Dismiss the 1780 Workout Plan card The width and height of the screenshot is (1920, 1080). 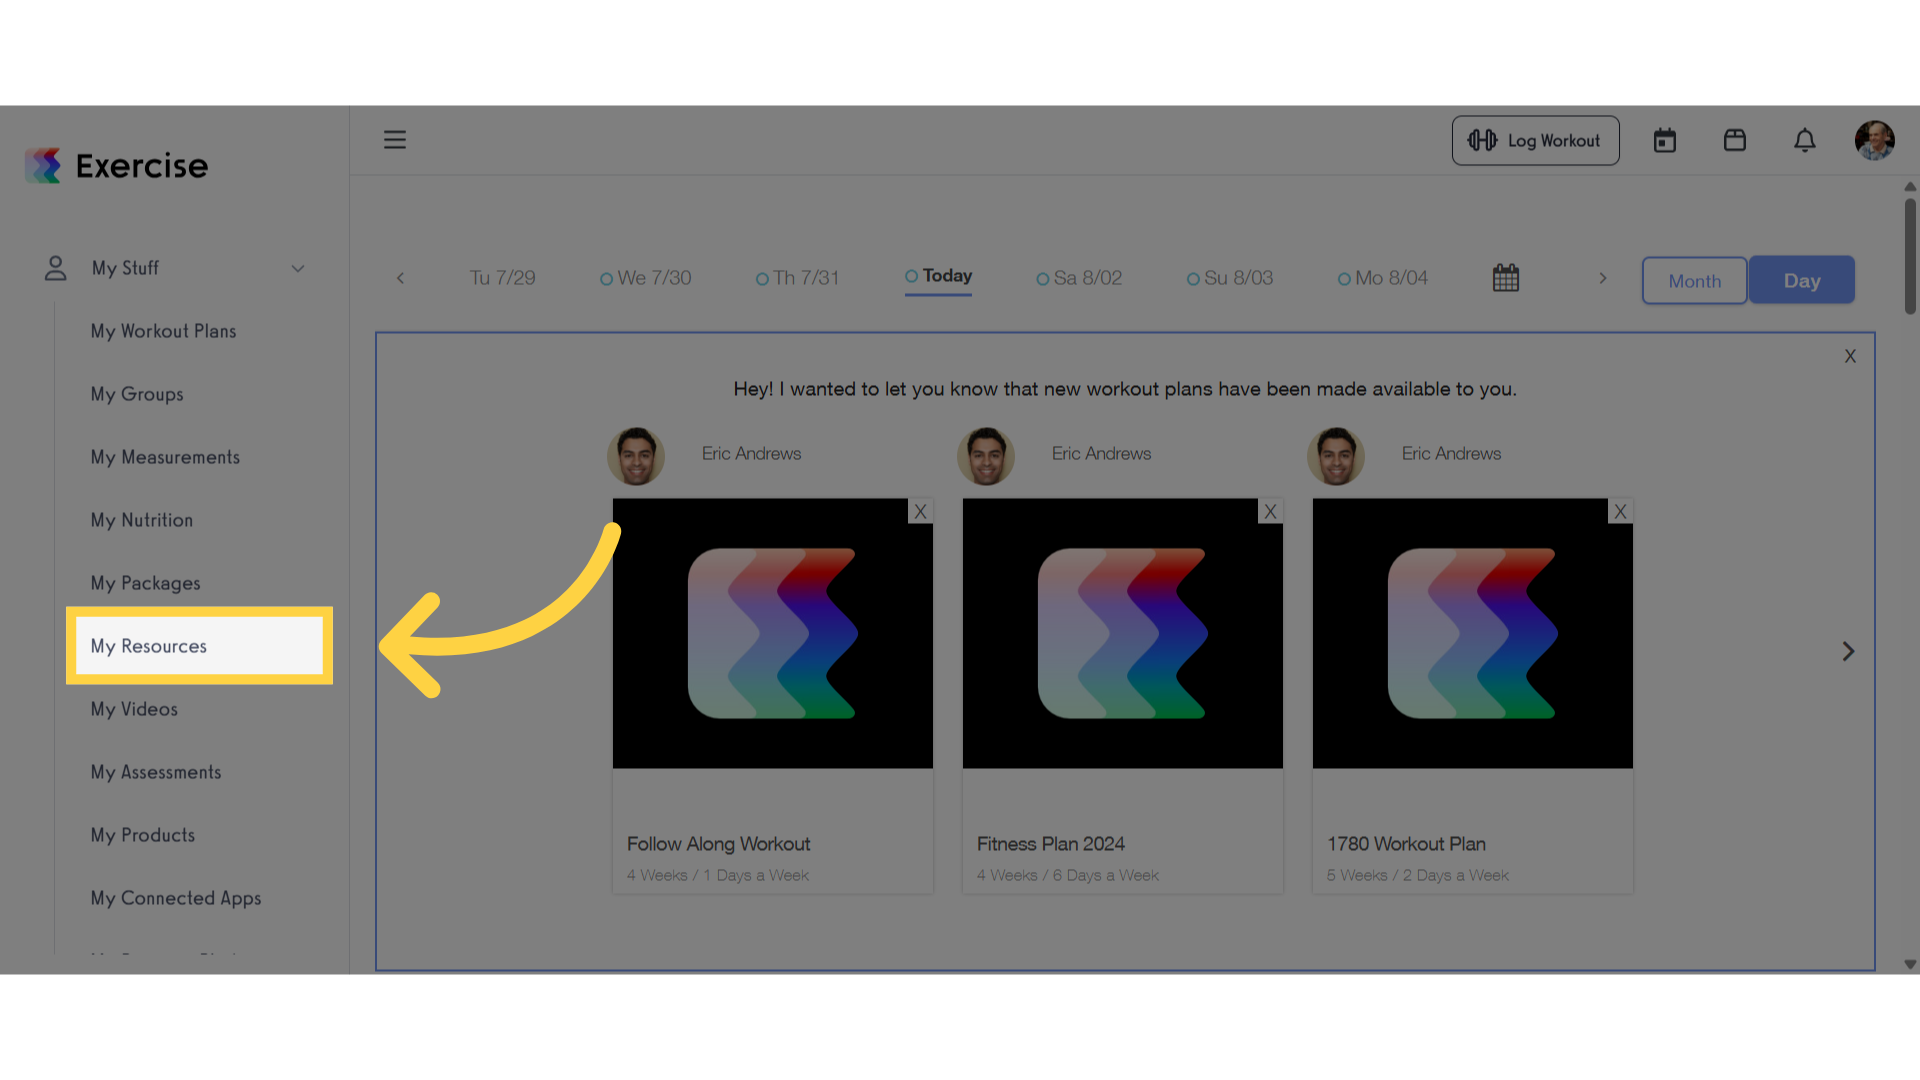tap(1620, 511)
